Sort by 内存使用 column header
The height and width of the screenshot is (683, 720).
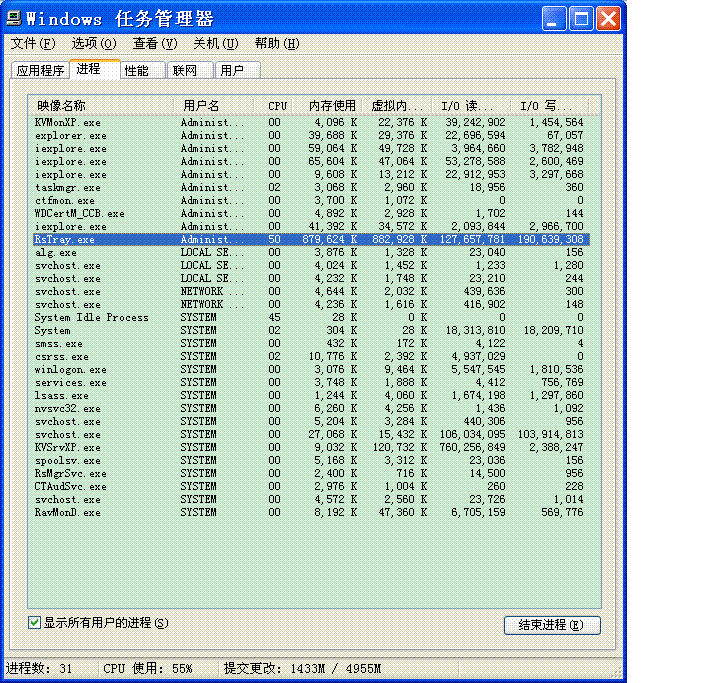(327, 106)
